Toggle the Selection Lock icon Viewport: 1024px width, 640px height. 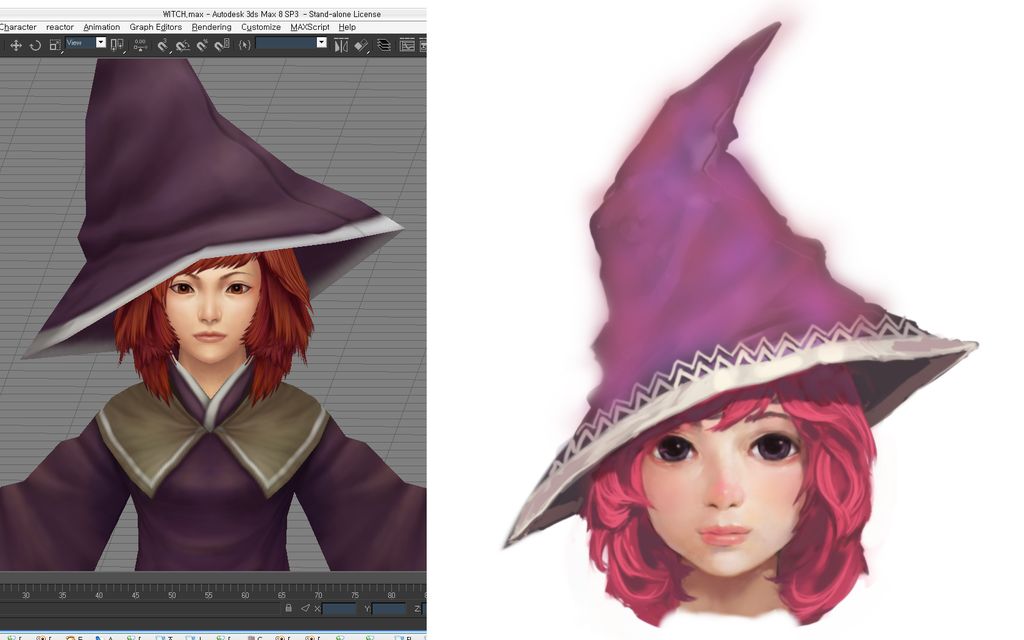coord(288,608)
